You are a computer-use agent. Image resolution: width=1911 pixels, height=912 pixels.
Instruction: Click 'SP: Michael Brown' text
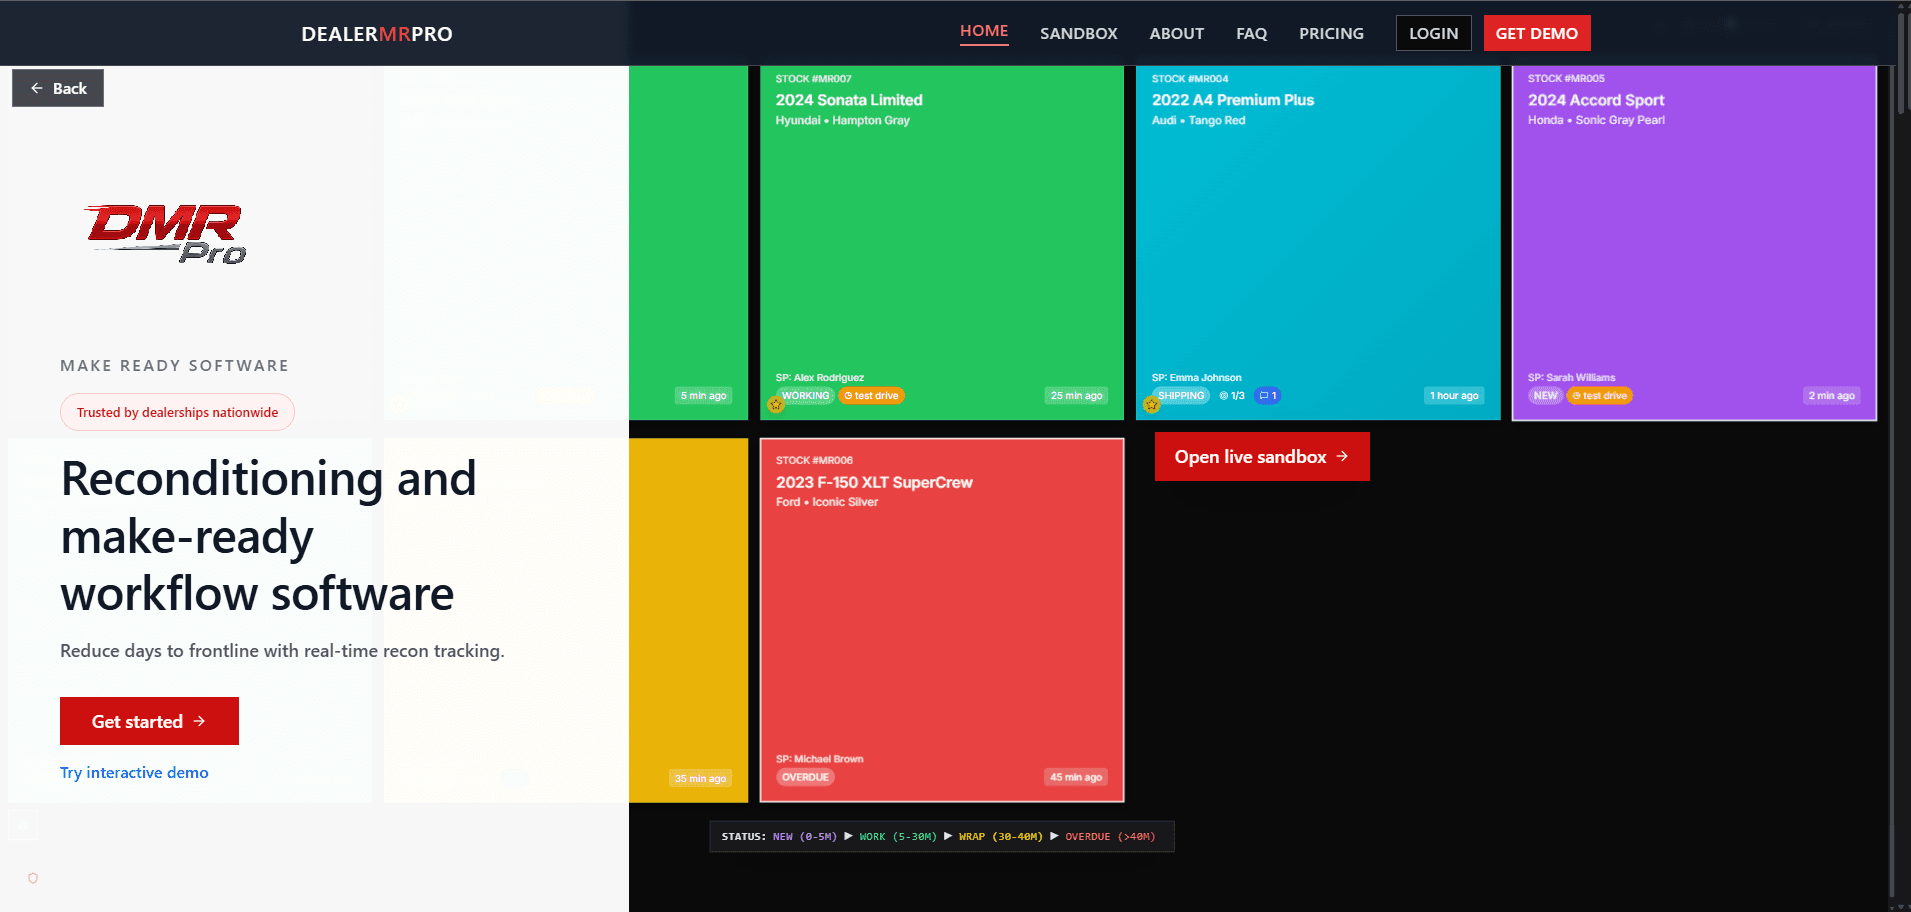(819, 759)
